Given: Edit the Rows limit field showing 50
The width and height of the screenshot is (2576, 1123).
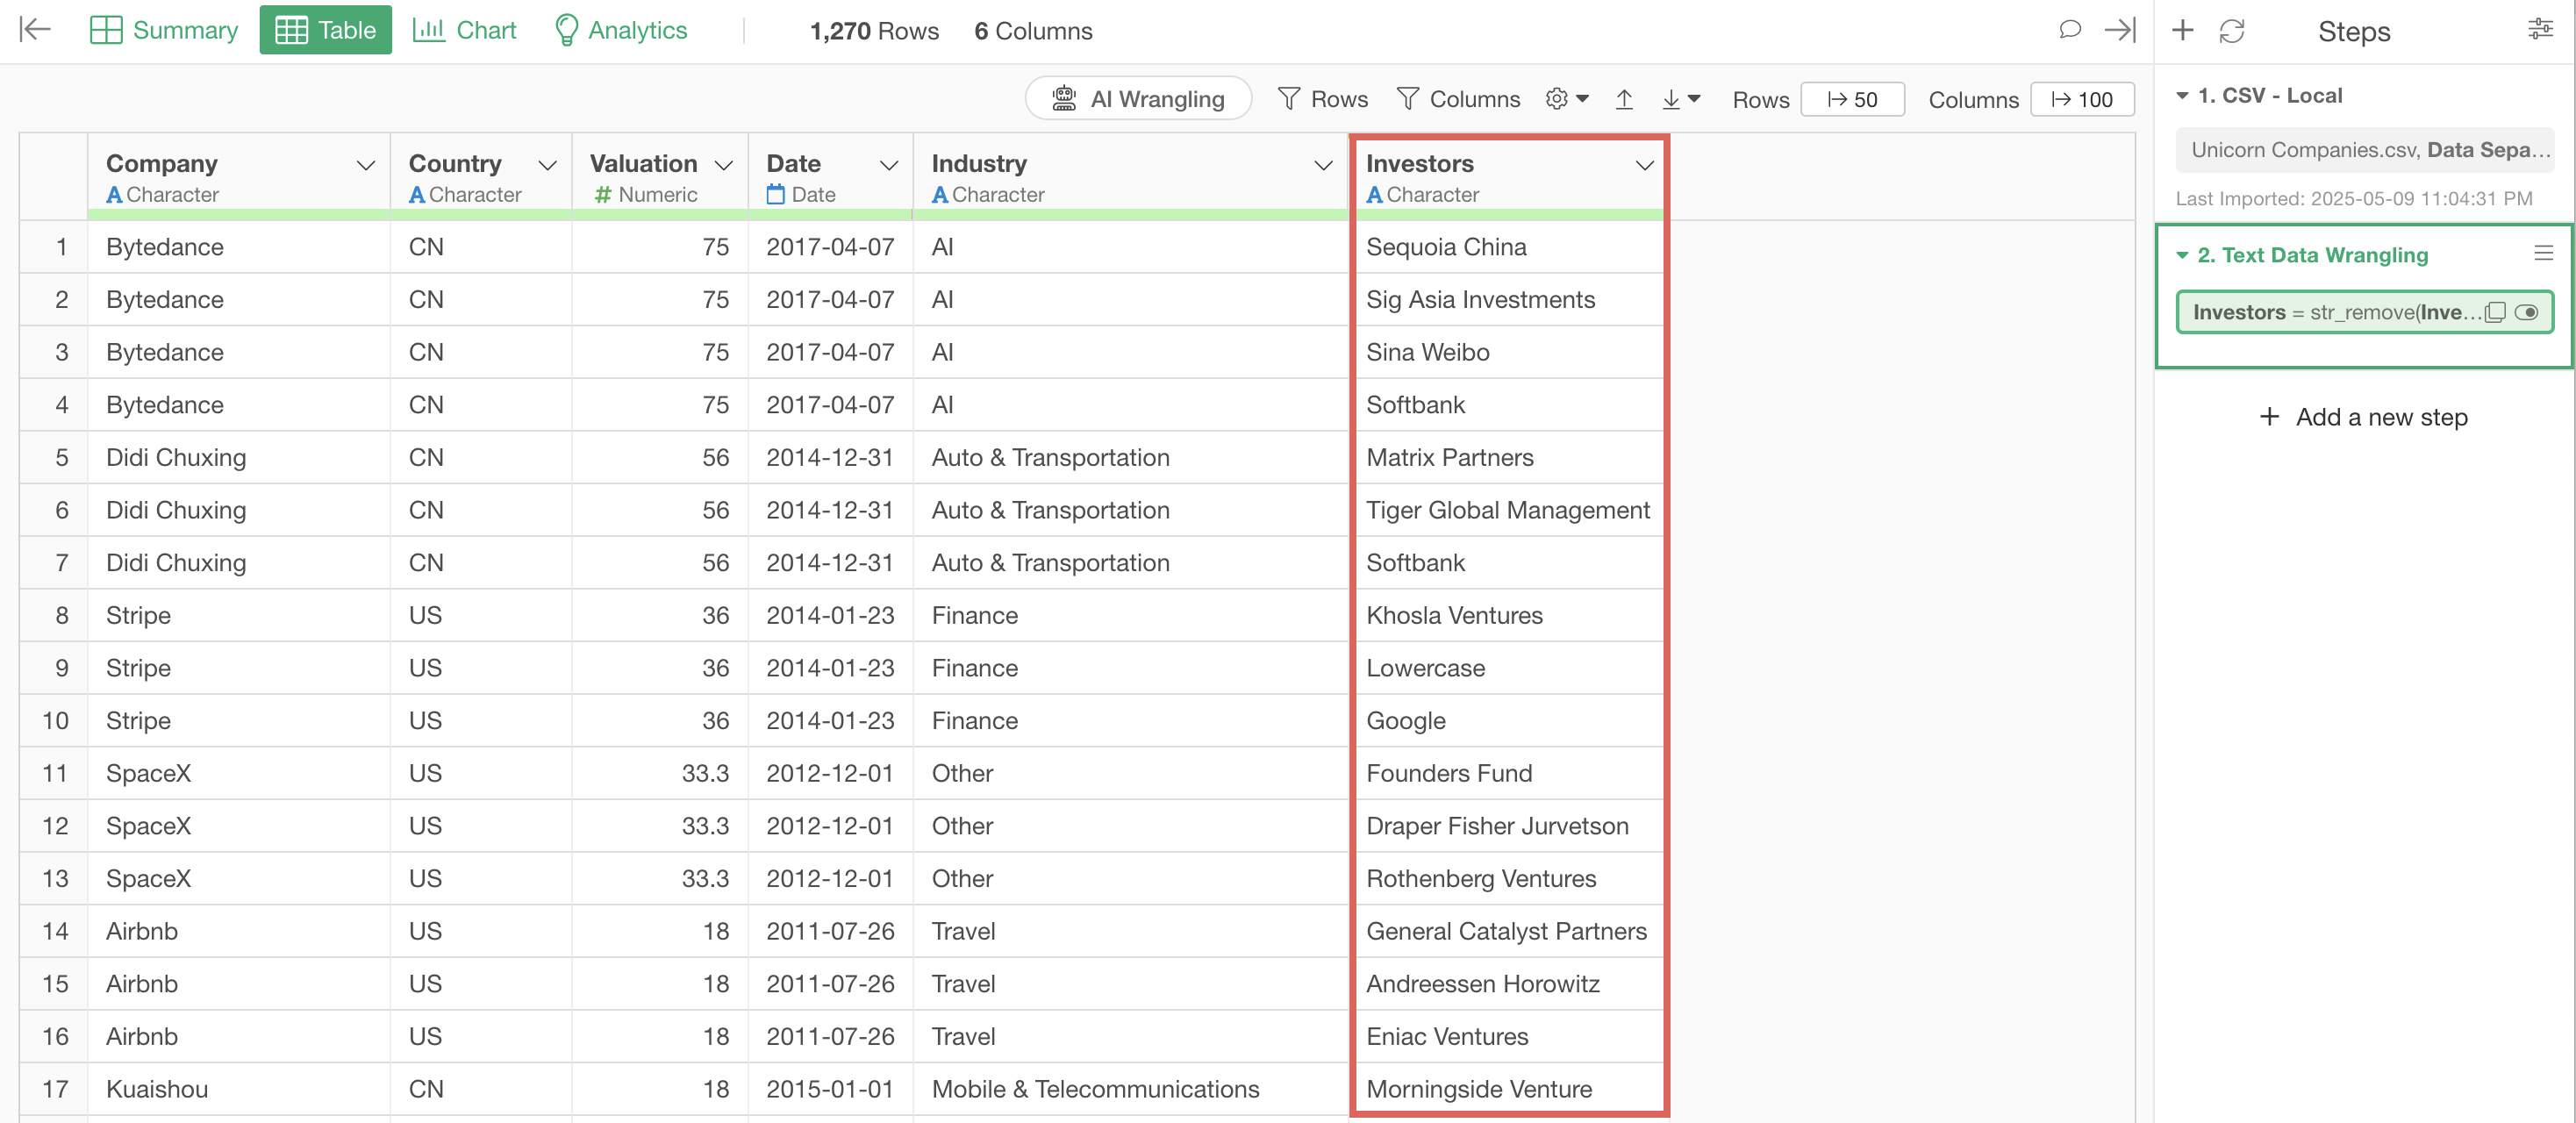Looking at the screenshot, I should pyautogui.click(x=1852, y=99).
